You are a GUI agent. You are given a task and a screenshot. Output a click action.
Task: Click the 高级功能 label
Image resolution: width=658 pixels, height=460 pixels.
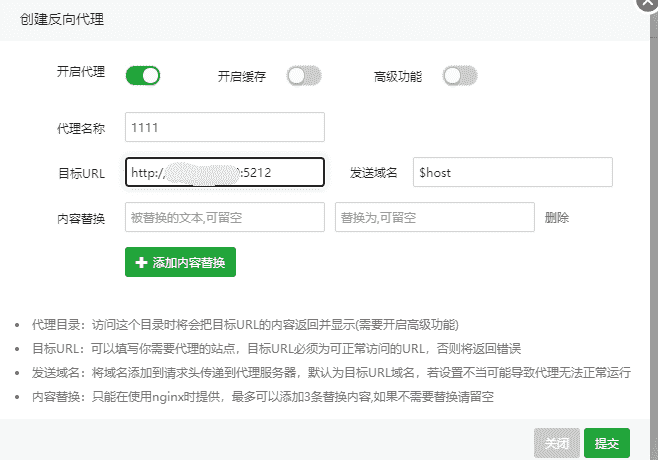[398, 76]
